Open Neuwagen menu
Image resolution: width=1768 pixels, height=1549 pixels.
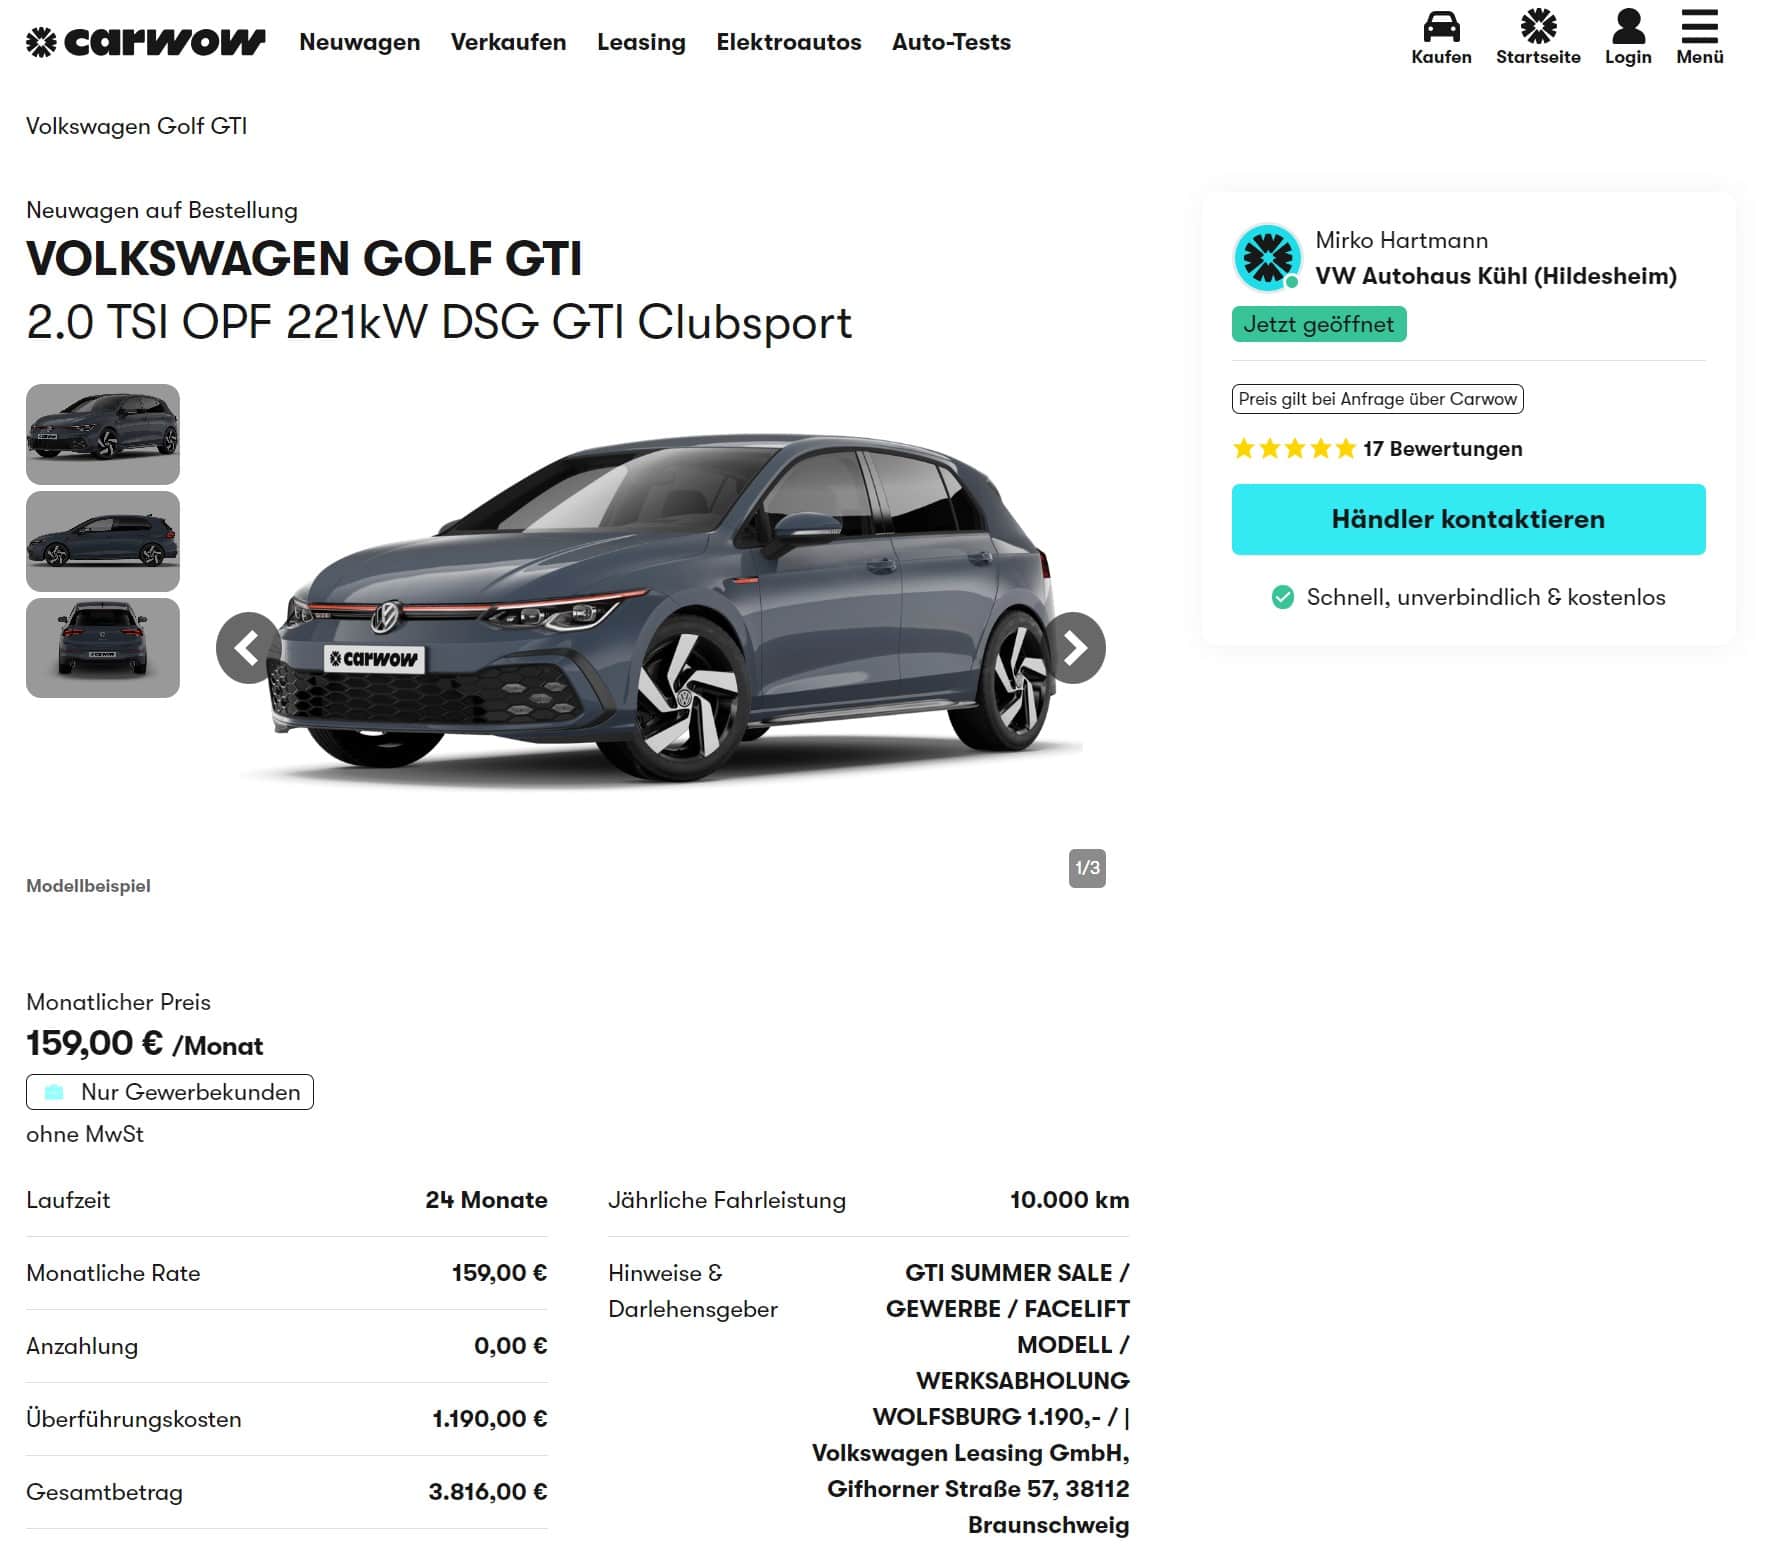tap(359, 42)
